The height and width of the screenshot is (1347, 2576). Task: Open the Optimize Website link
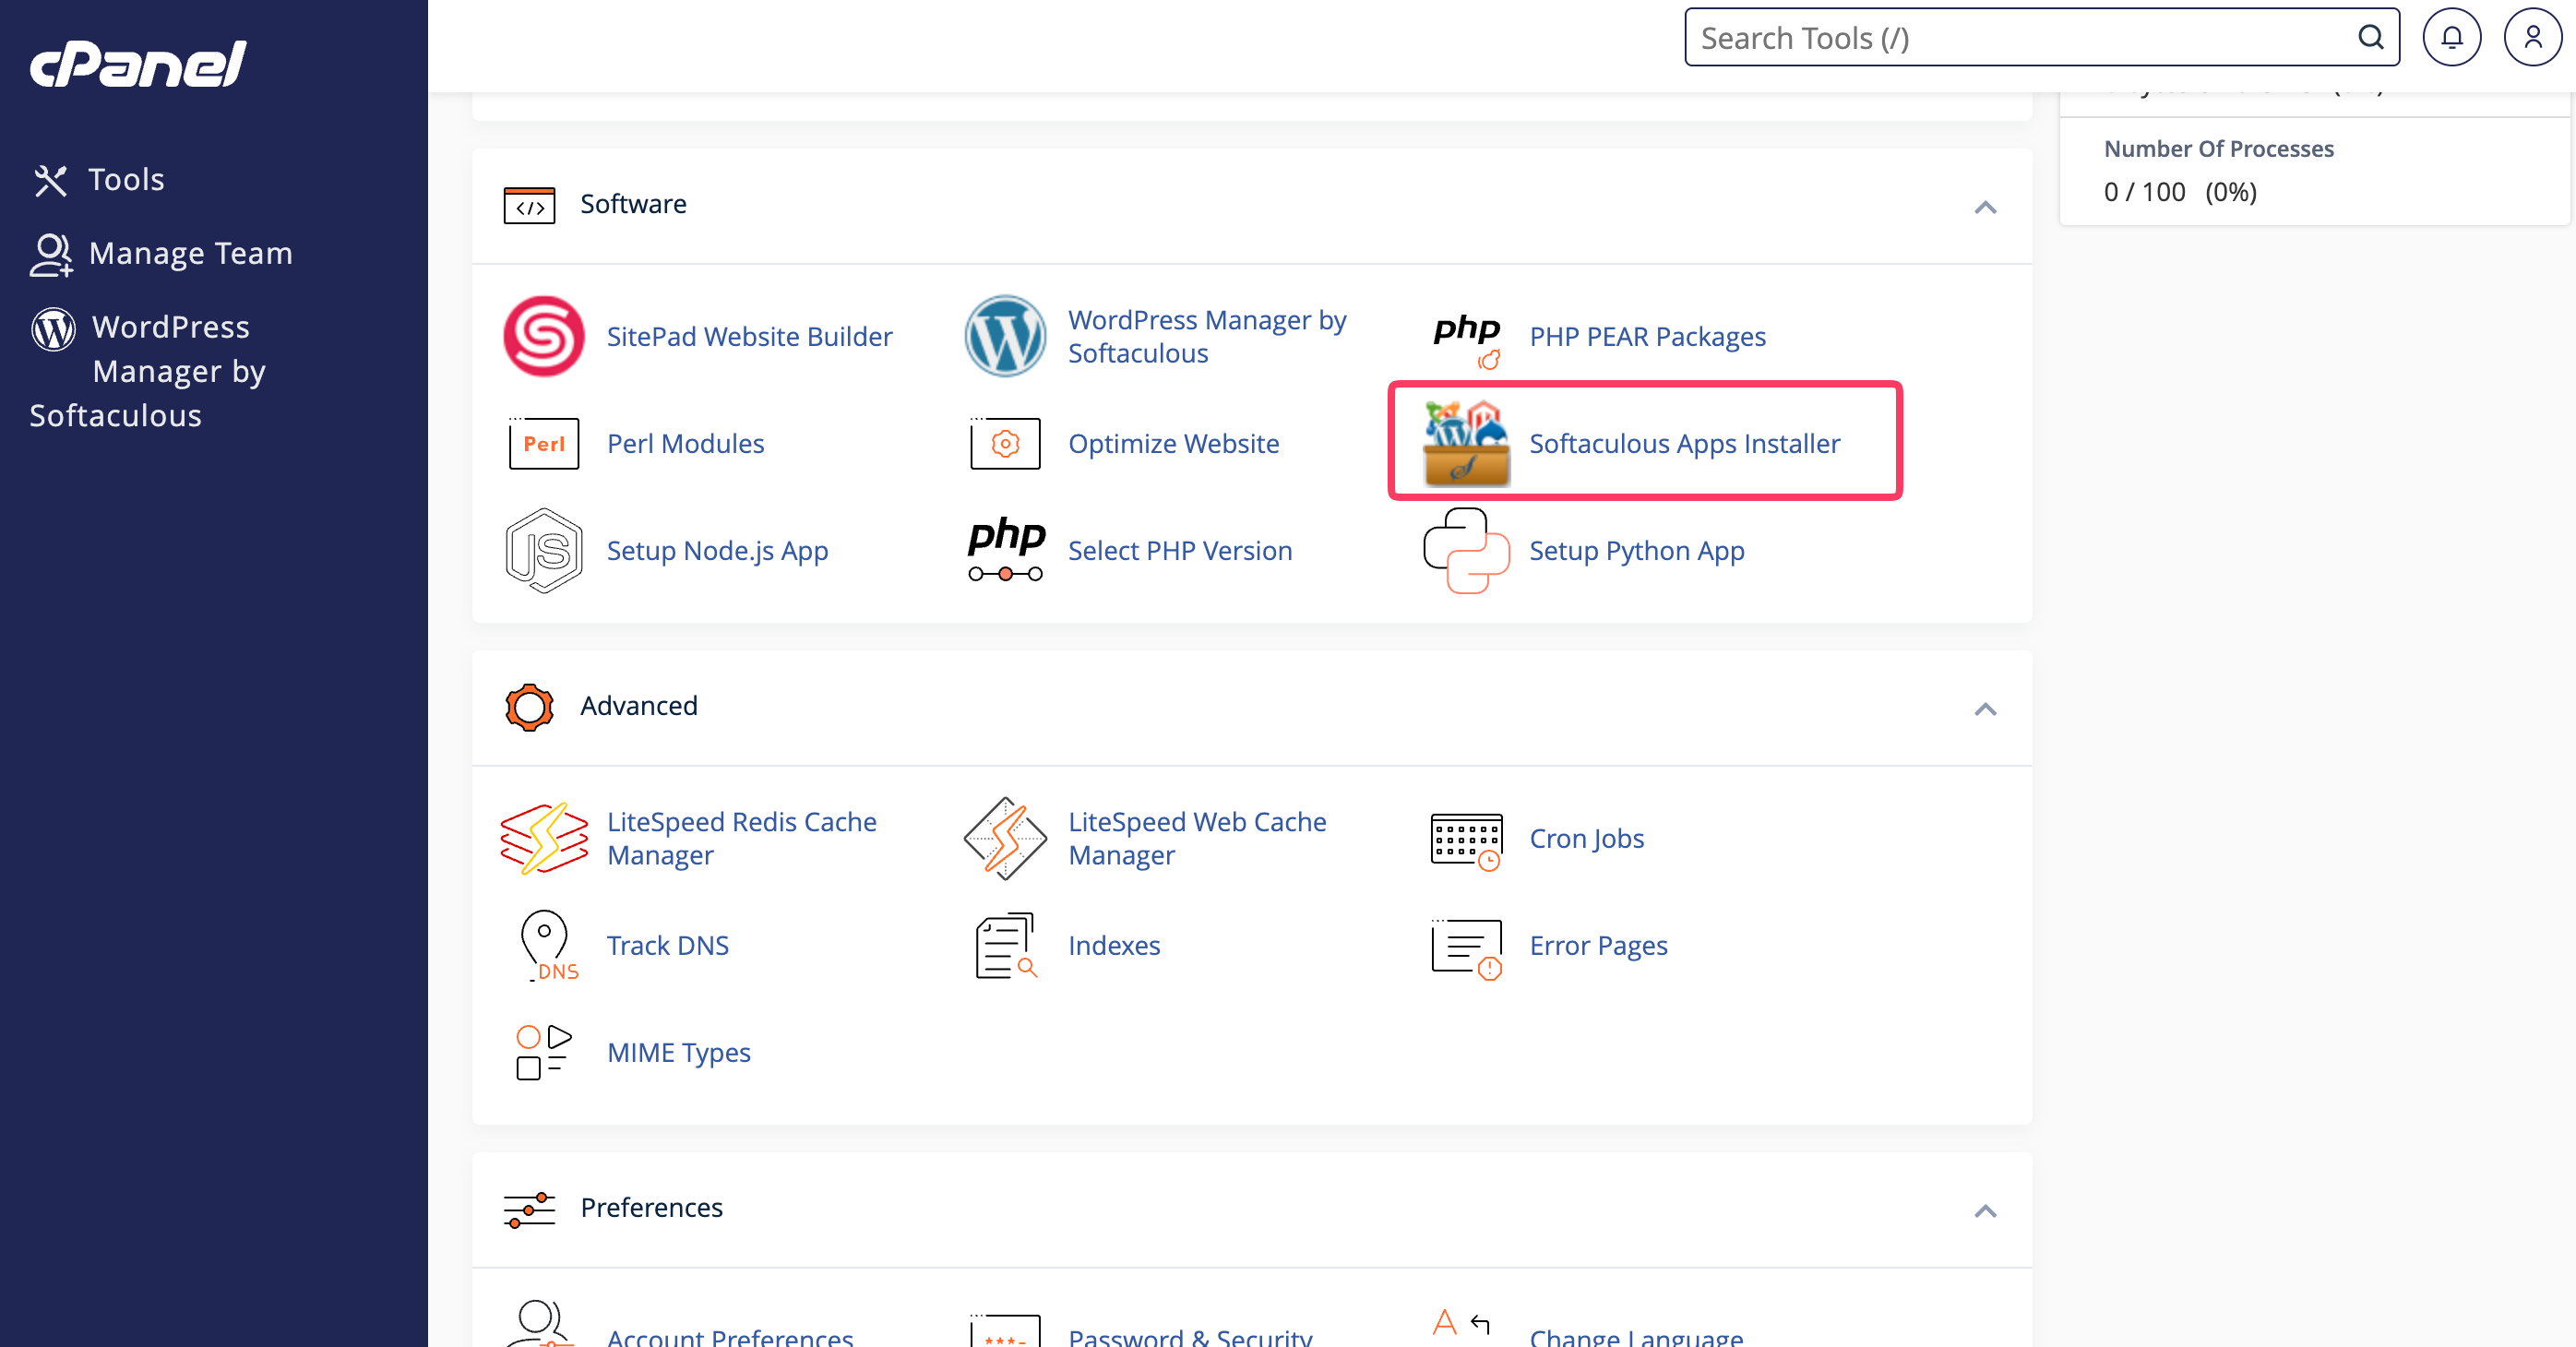1173,443
